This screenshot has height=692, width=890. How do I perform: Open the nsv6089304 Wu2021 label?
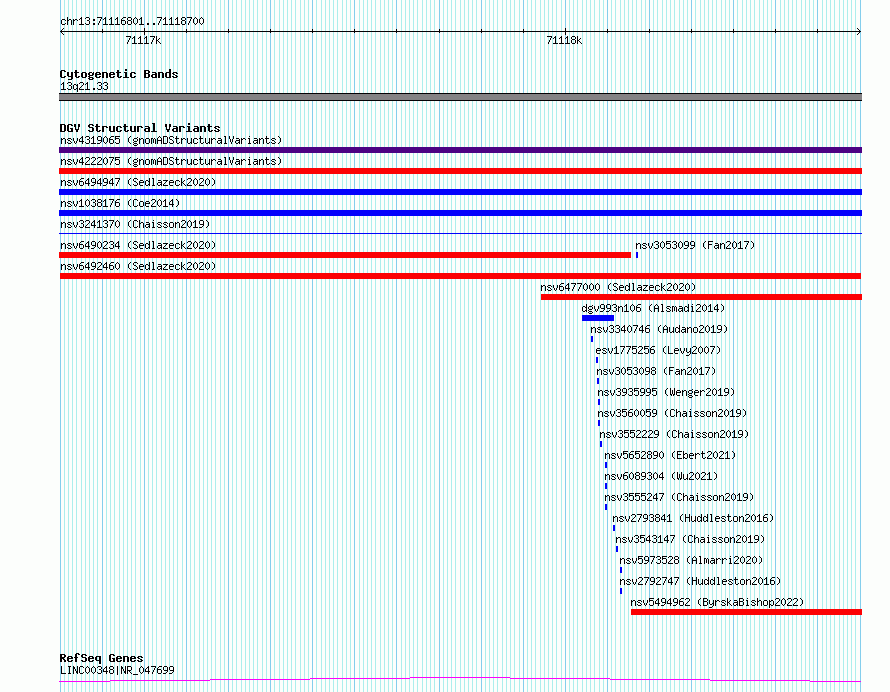tap(661, 476)
